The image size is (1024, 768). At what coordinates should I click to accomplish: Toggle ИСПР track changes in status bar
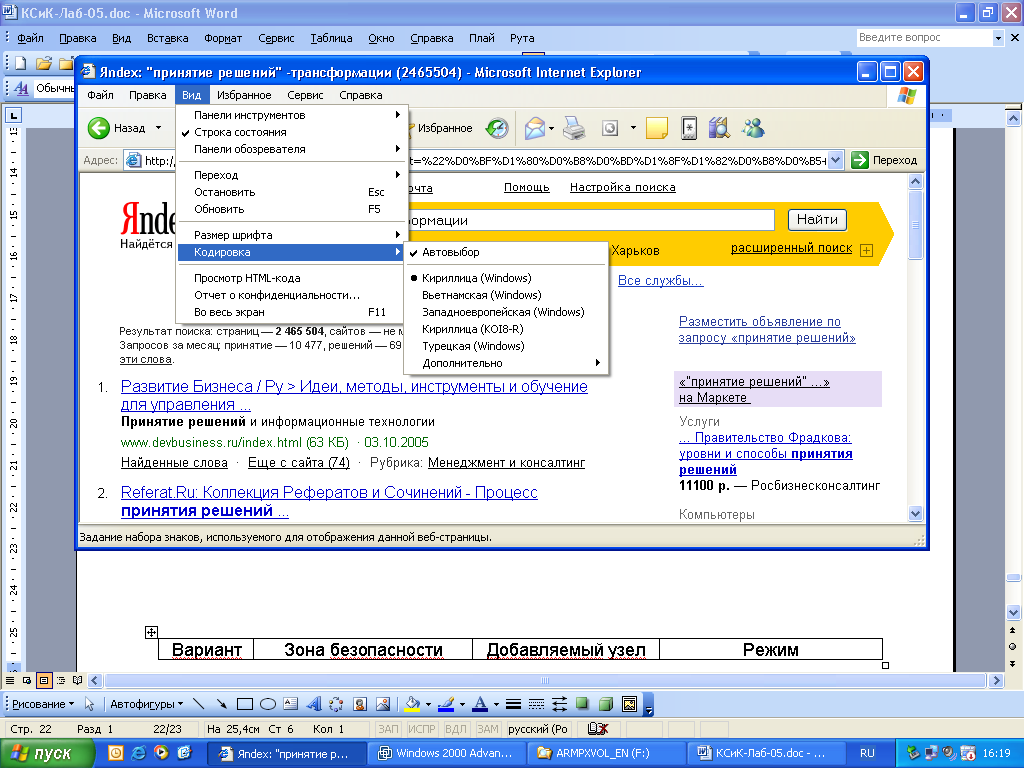(422, 729)
